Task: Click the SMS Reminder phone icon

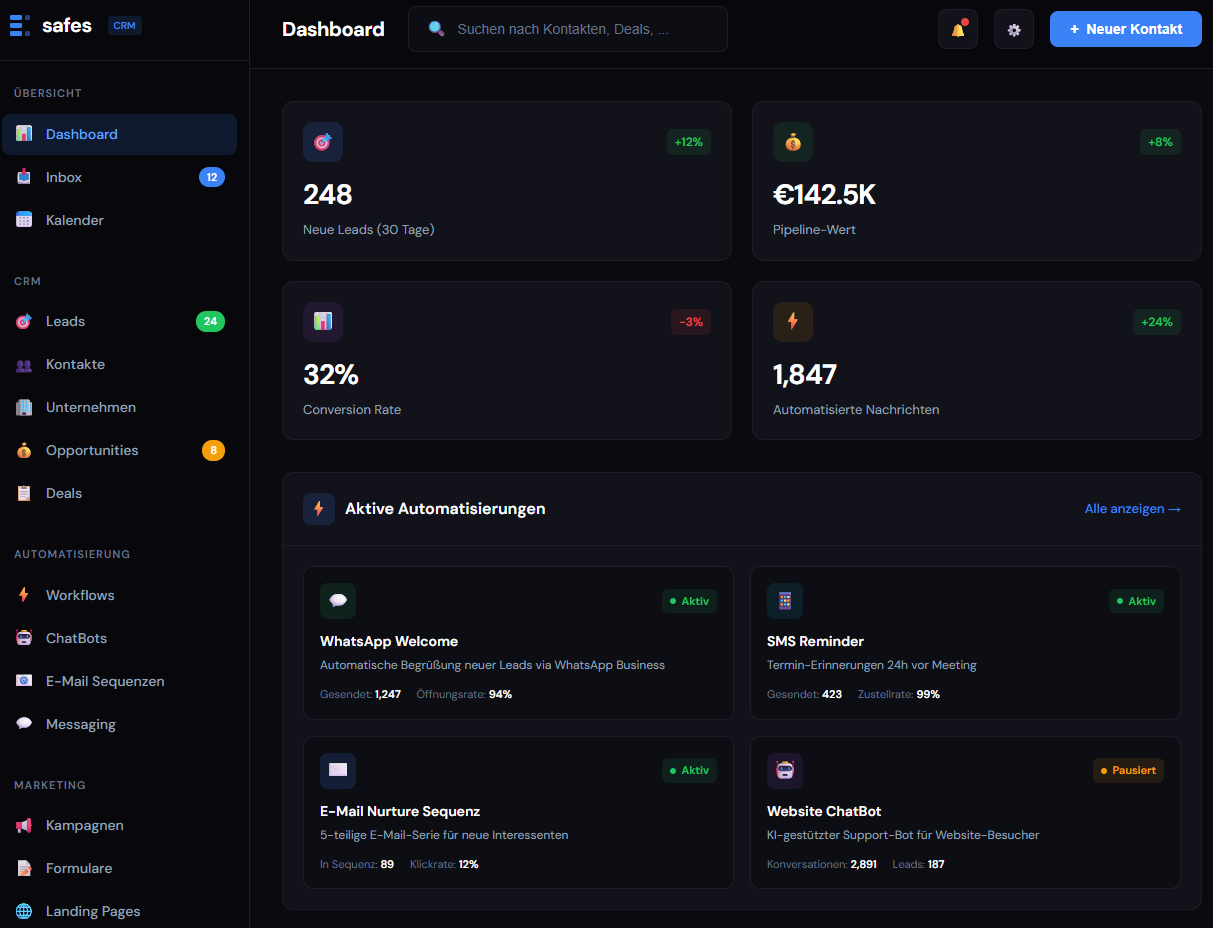Action: click(785, 601)
